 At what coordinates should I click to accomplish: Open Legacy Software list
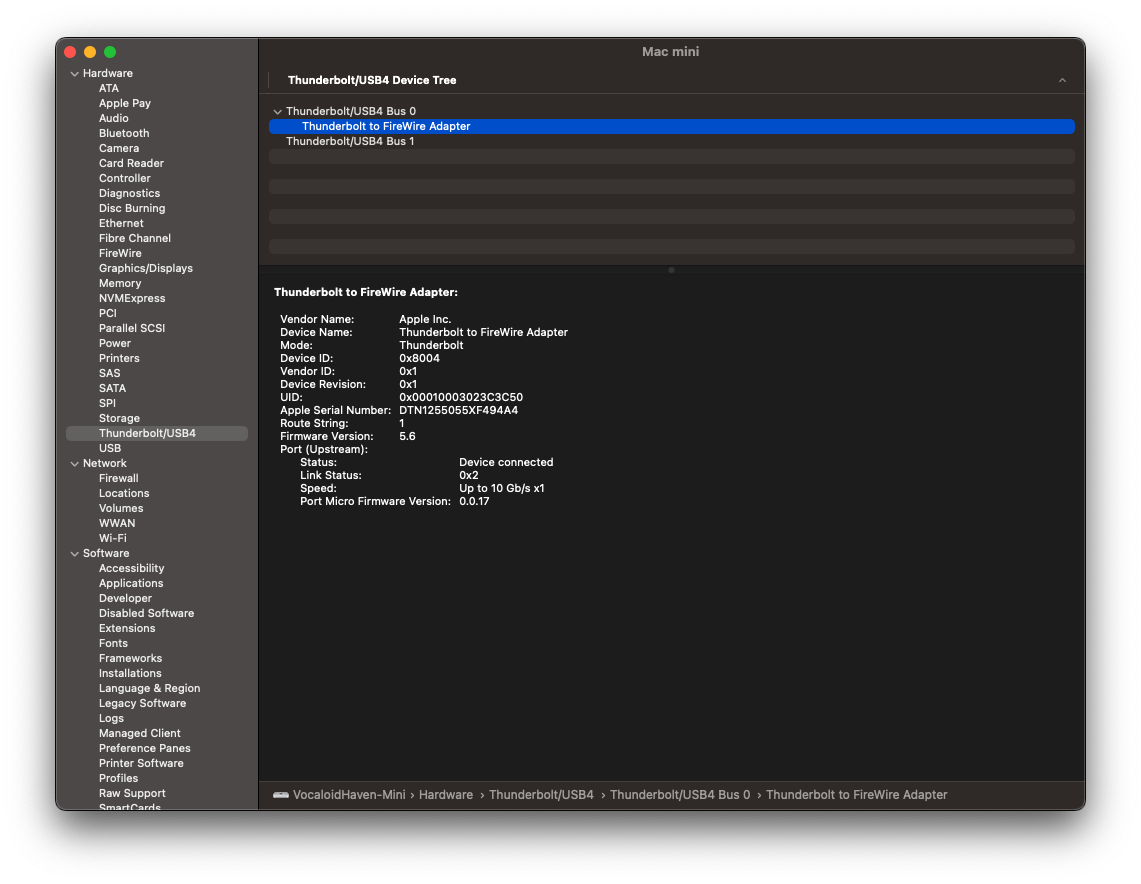[143, 704]
